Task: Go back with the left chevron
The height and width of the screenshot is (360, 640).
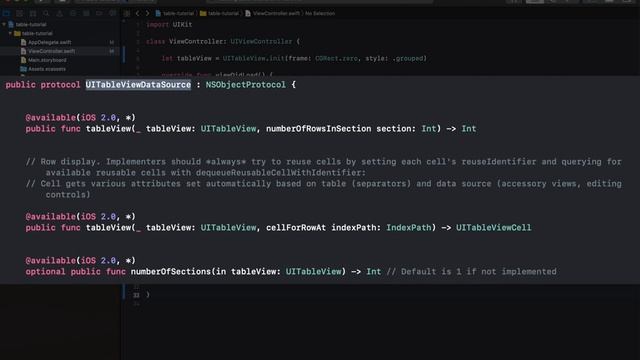Action: (x=138, y=13)
